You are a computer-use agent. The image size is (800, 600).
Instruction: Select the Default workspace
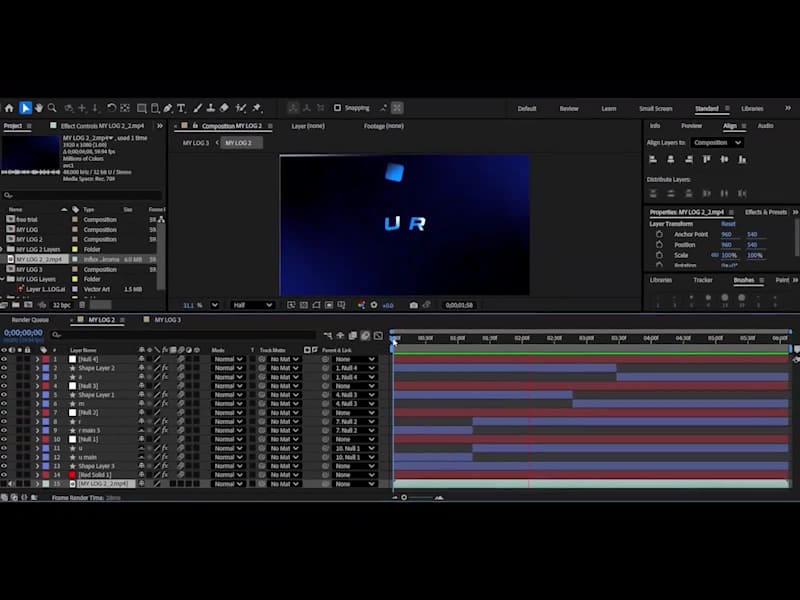coord(527,109)
